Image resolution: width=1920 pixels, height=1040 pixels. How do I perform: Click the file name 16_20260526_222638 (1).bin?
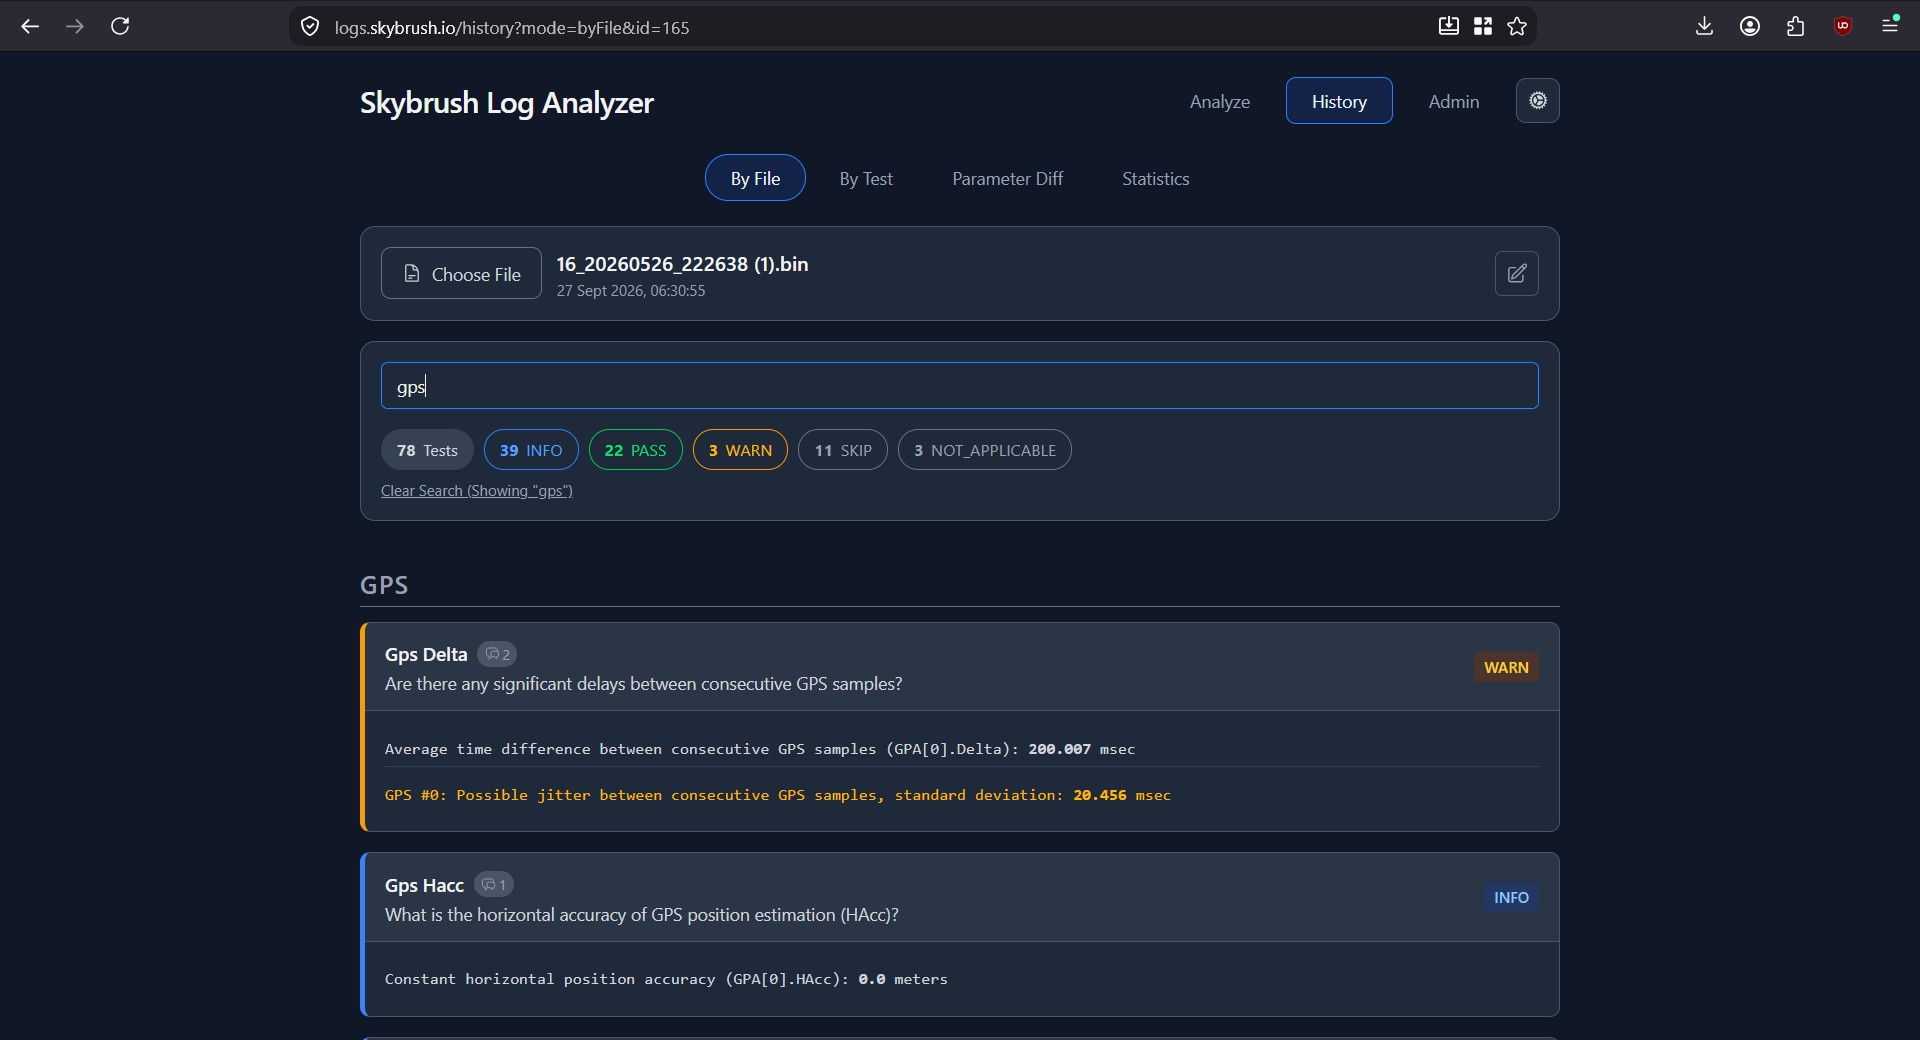click(x=682, y=264)
